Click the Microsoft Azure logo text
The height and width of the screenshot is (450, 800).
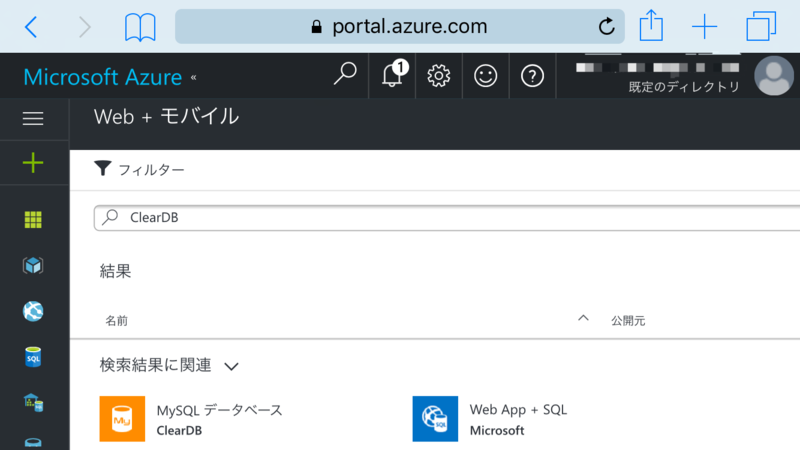click(103, 77)
